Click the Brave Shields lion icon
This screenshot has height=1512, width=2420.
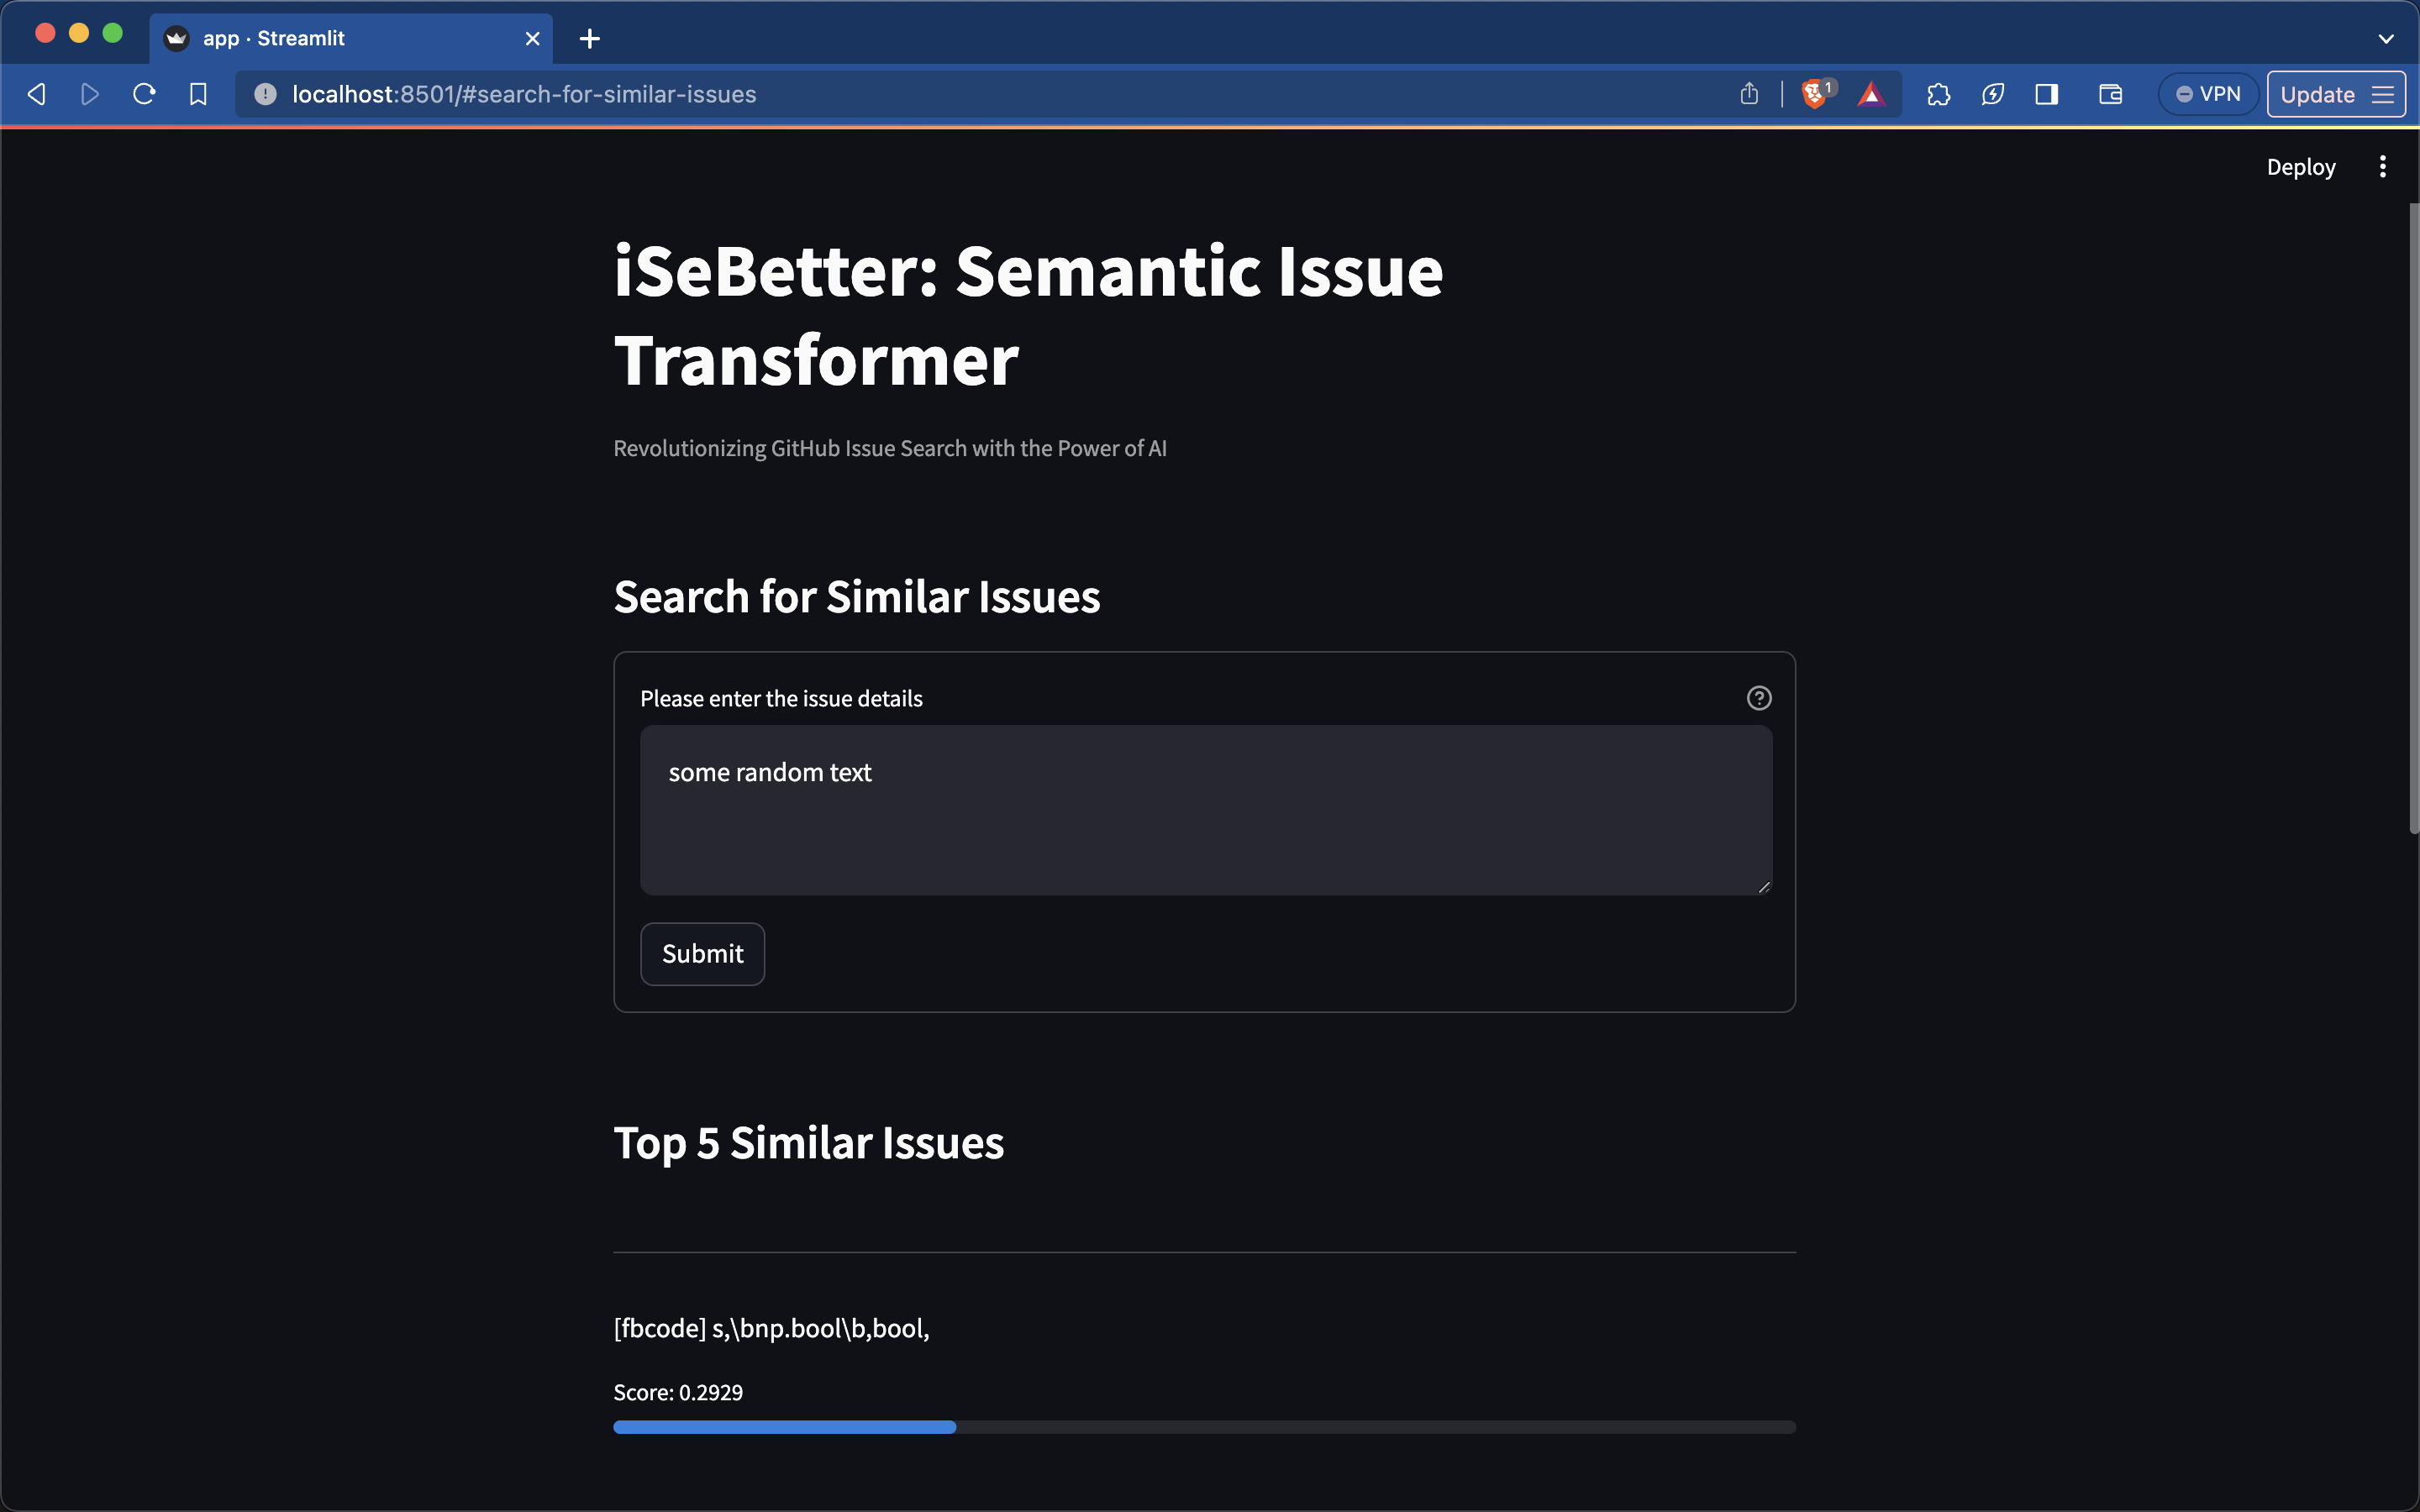pos(1814,94)
